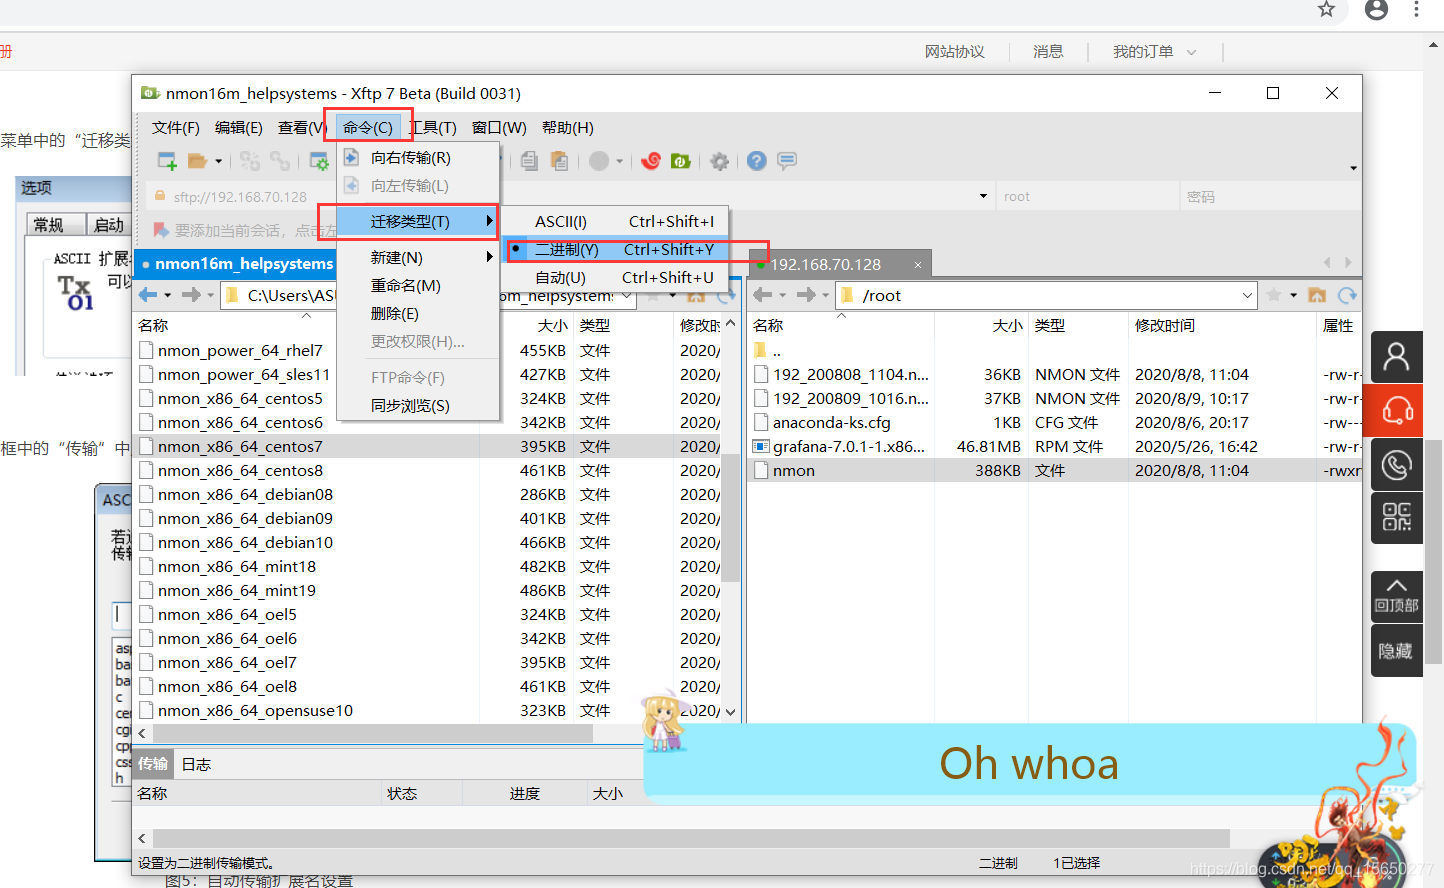Click the New Session toolbar icon

pos(167,161)
